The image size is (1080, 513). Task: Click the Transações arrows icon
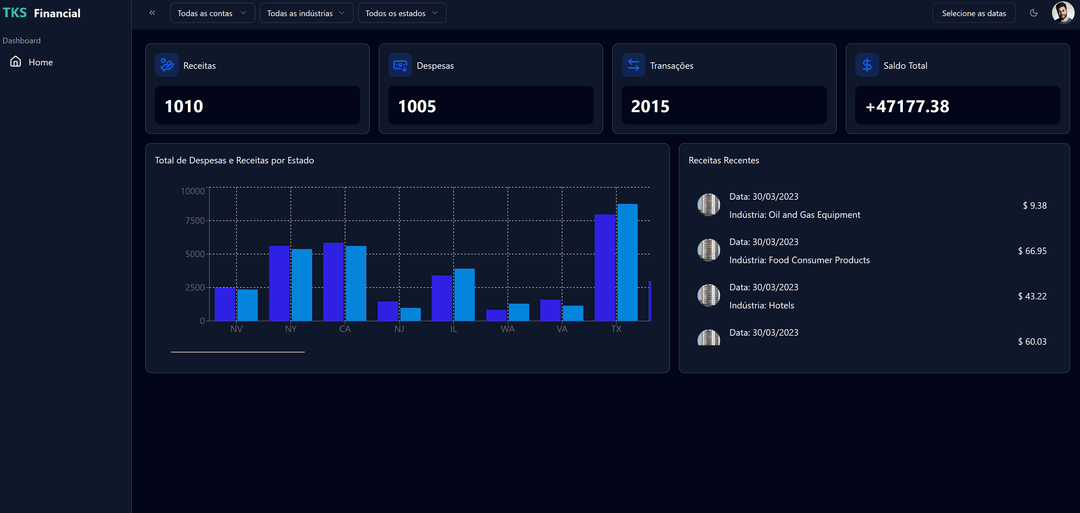click(634, 65)
